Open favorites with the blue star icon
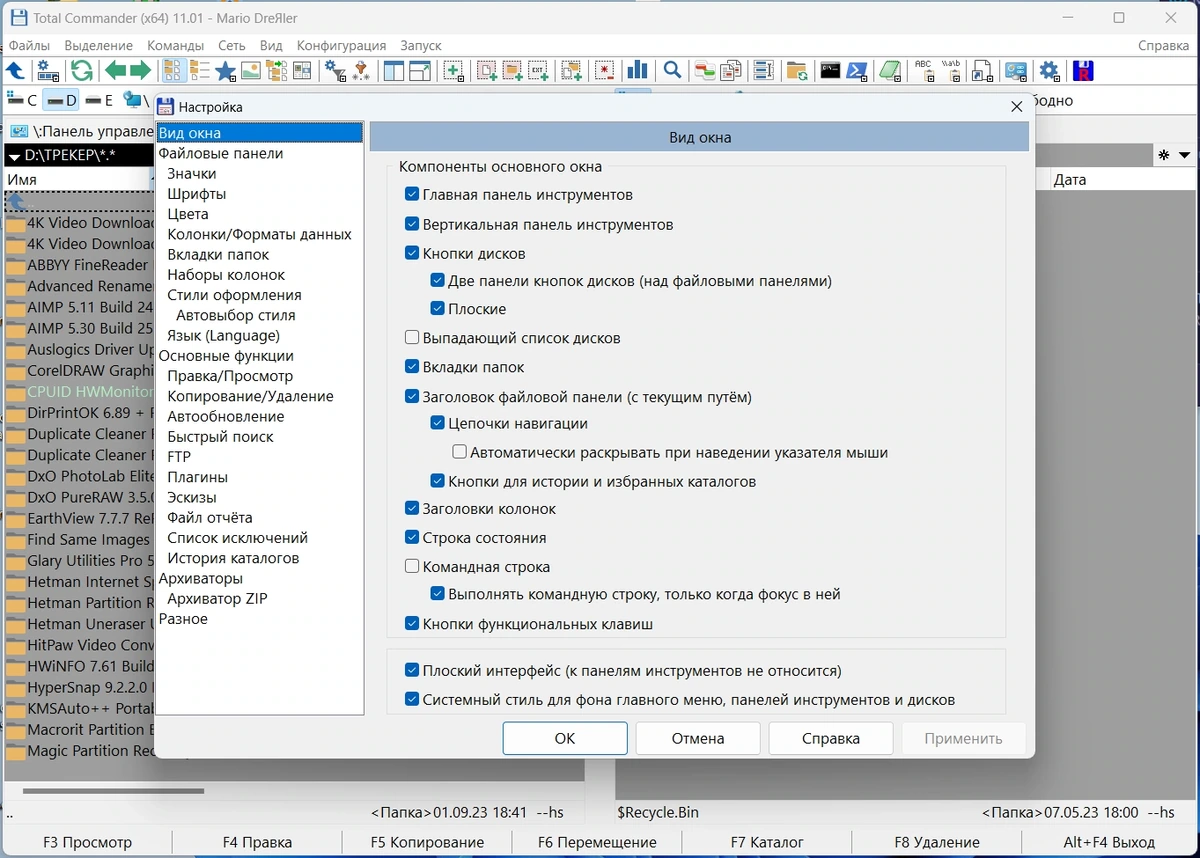 [226, 70]
